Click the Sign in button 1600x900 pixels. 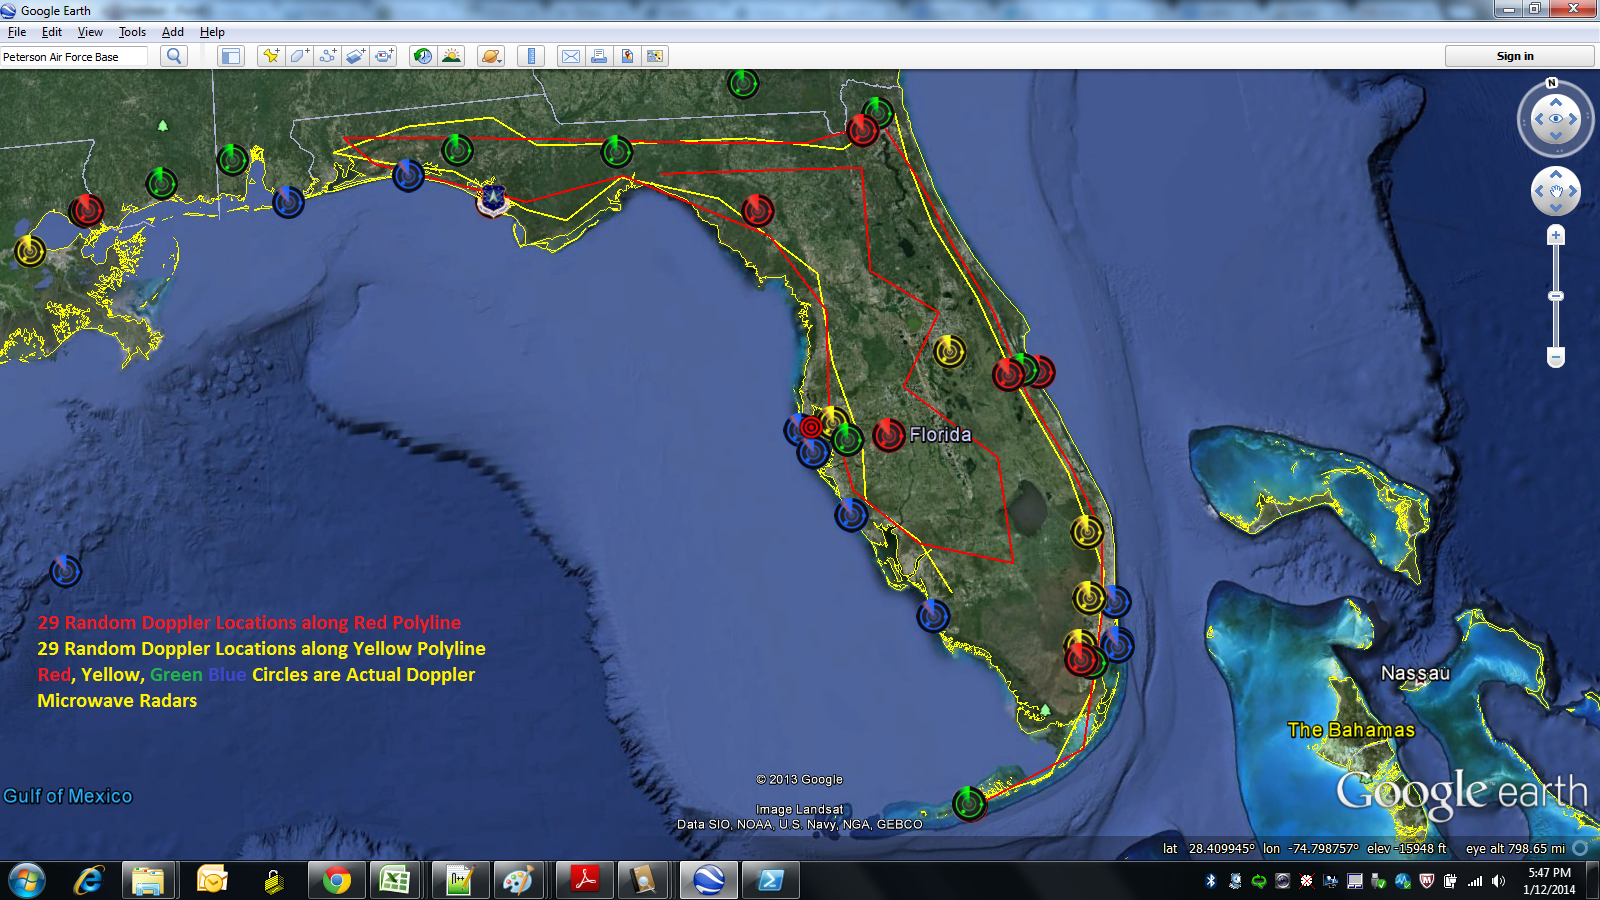pyautogui.click(x=1515, y=56)
